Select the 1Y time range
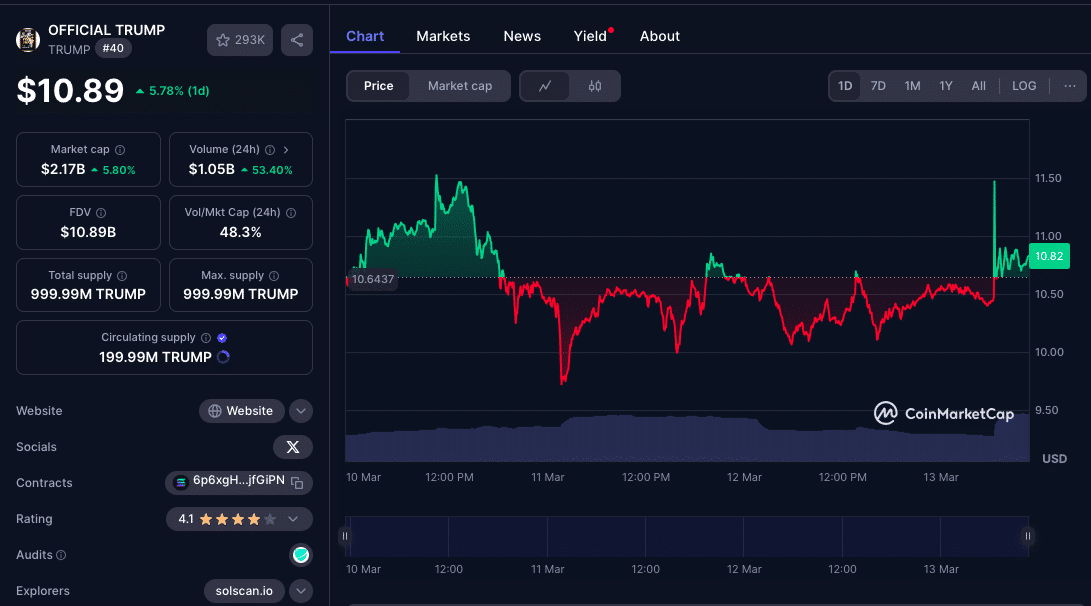Screen dimensions: 1091x606 (x=946, y=86)
